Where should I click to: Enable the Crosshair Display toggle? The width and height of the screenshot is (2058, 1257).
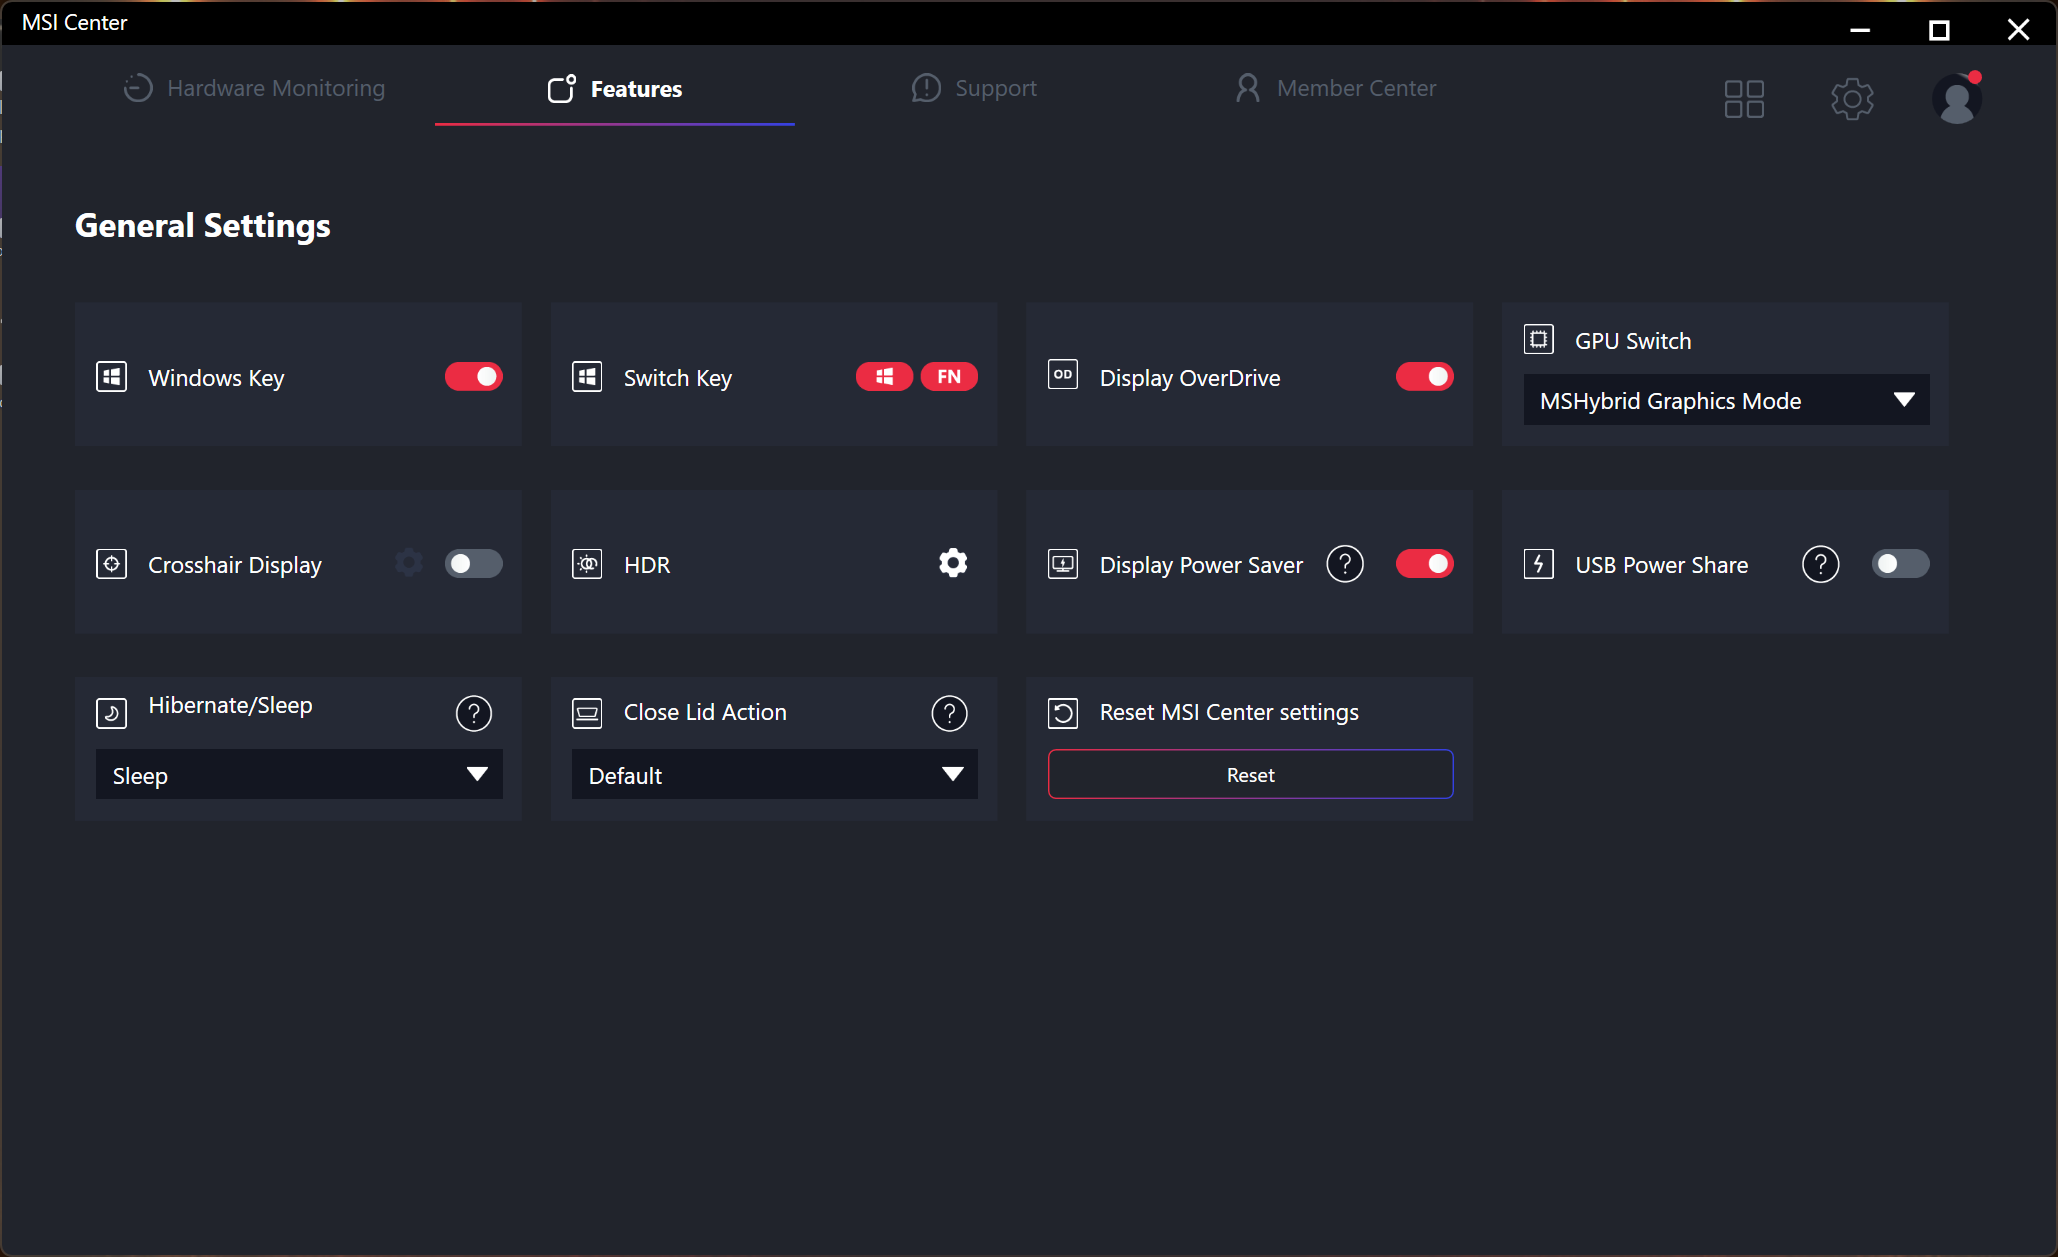coord(474,564)
